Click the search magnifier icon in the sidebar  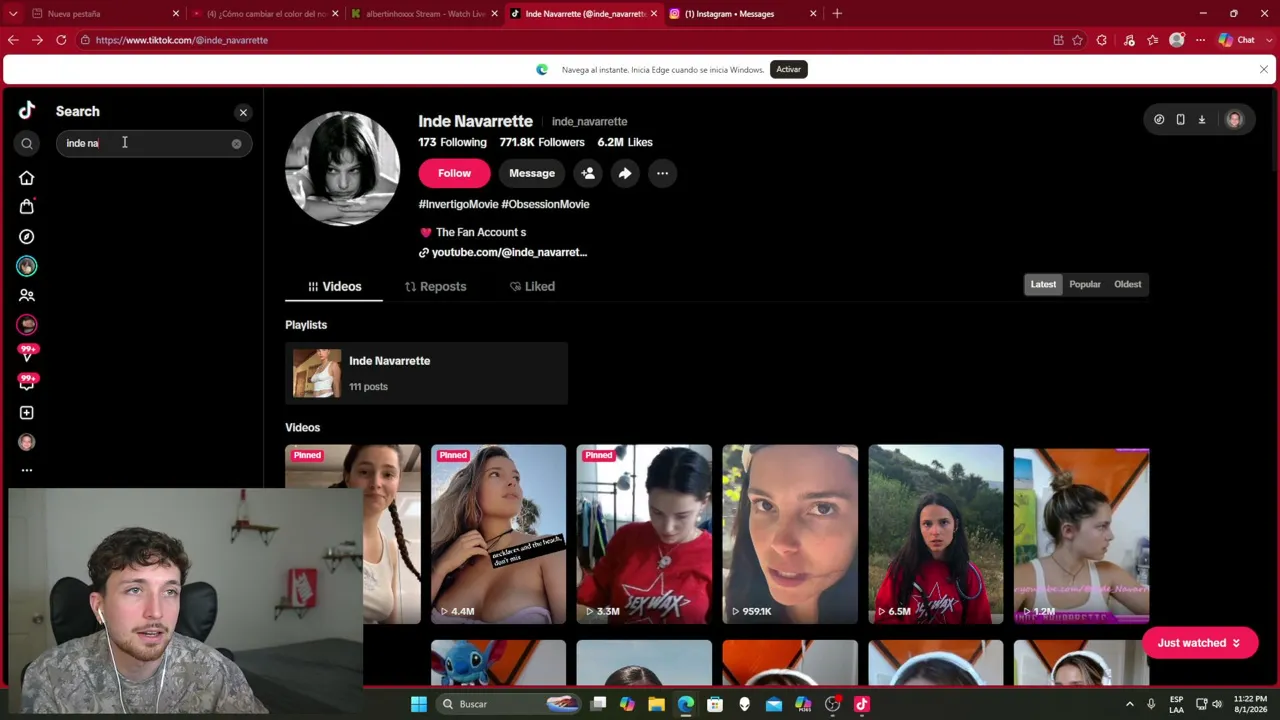click(x=27, y=143)
